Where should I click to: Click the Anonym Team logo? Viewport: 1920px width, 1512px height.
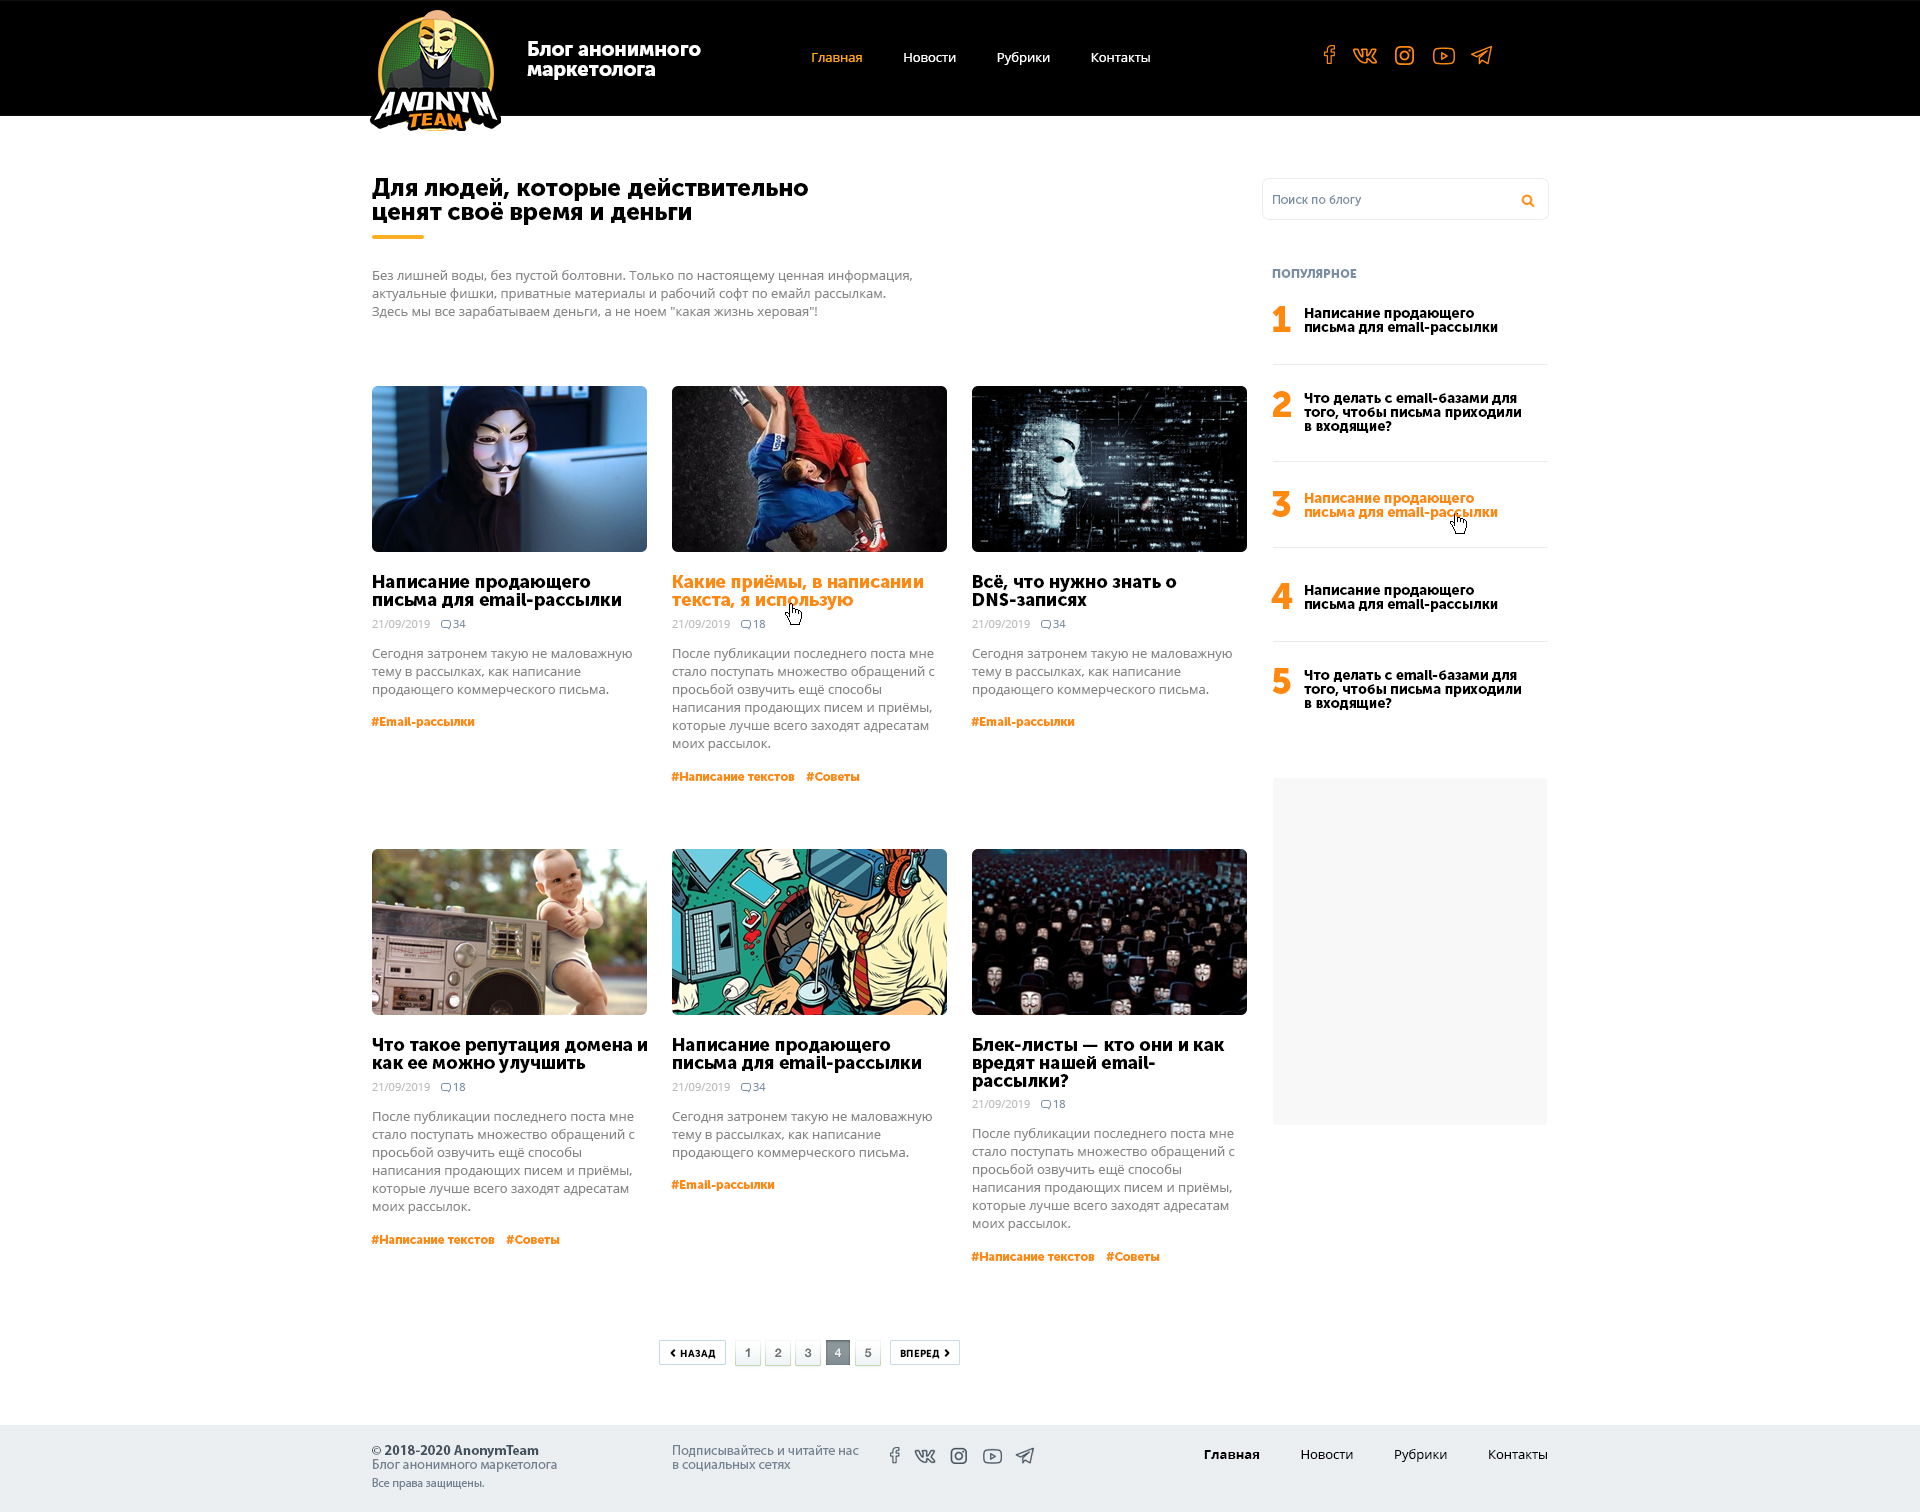436,70
